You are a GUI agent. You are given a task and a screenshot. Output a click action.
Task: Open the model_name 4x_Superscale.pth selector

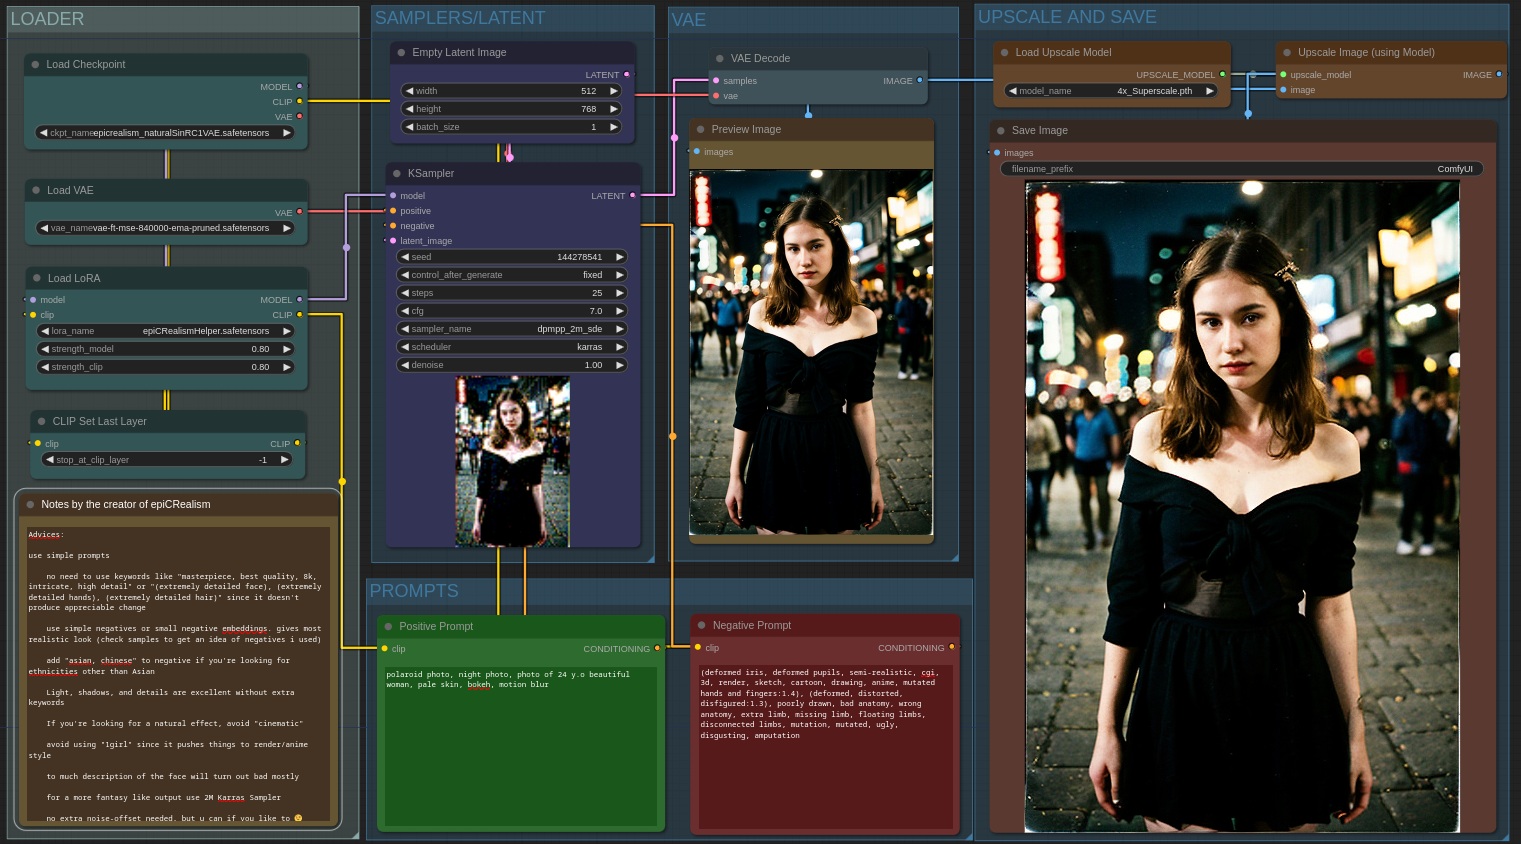coord(1110,90)
